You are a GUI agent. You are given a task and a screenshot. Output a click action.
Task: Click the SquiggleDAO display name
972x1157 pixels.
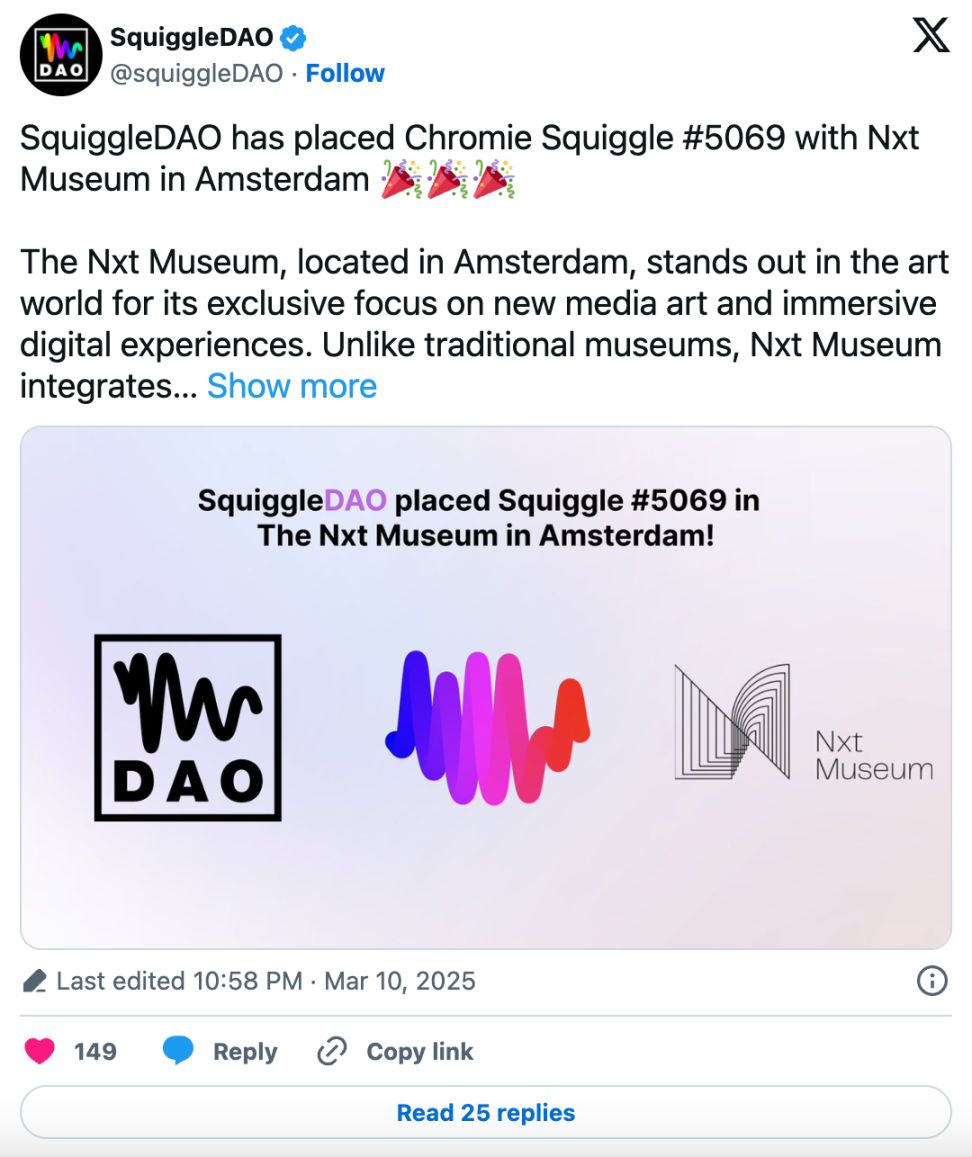point(191,38)
